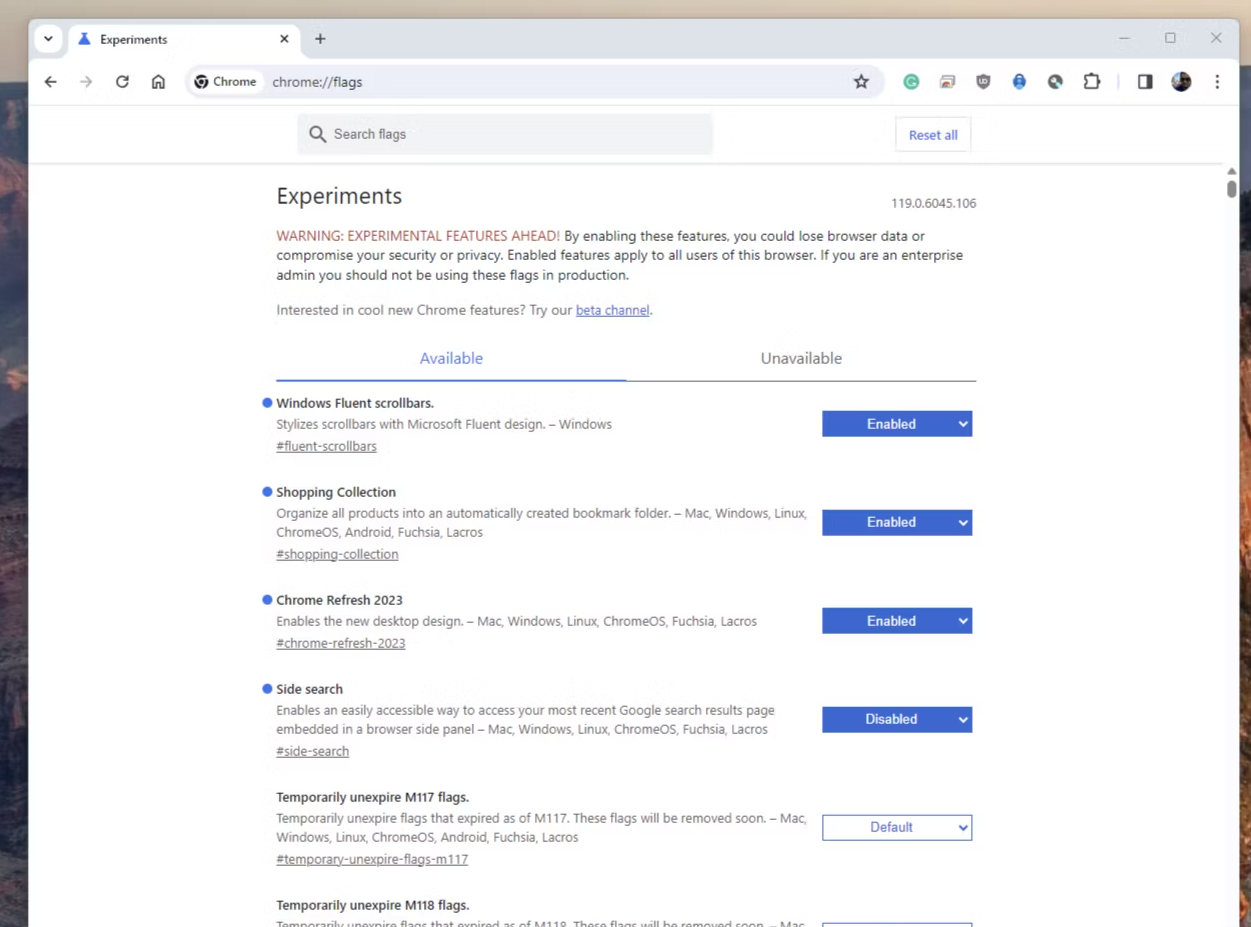Viewport: 1251px width, 927px height.
Task: Open a new tab with plus button
Action: coord(320,39)
